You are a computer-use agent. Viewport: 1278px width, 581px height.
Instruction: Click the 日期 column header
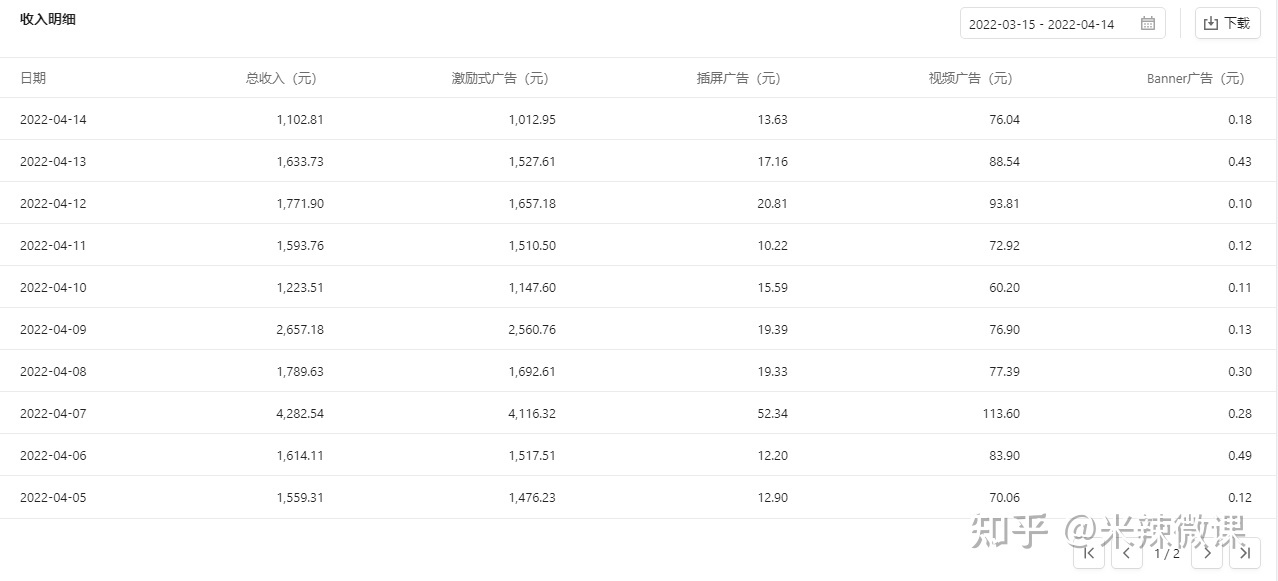click(x=33, y=78)
